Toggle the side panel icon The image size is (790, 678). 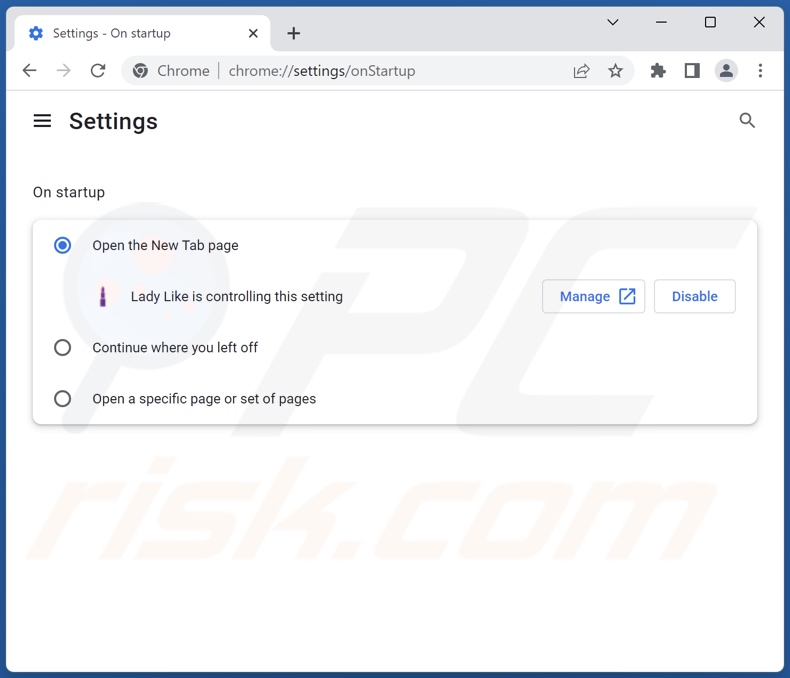692,71
